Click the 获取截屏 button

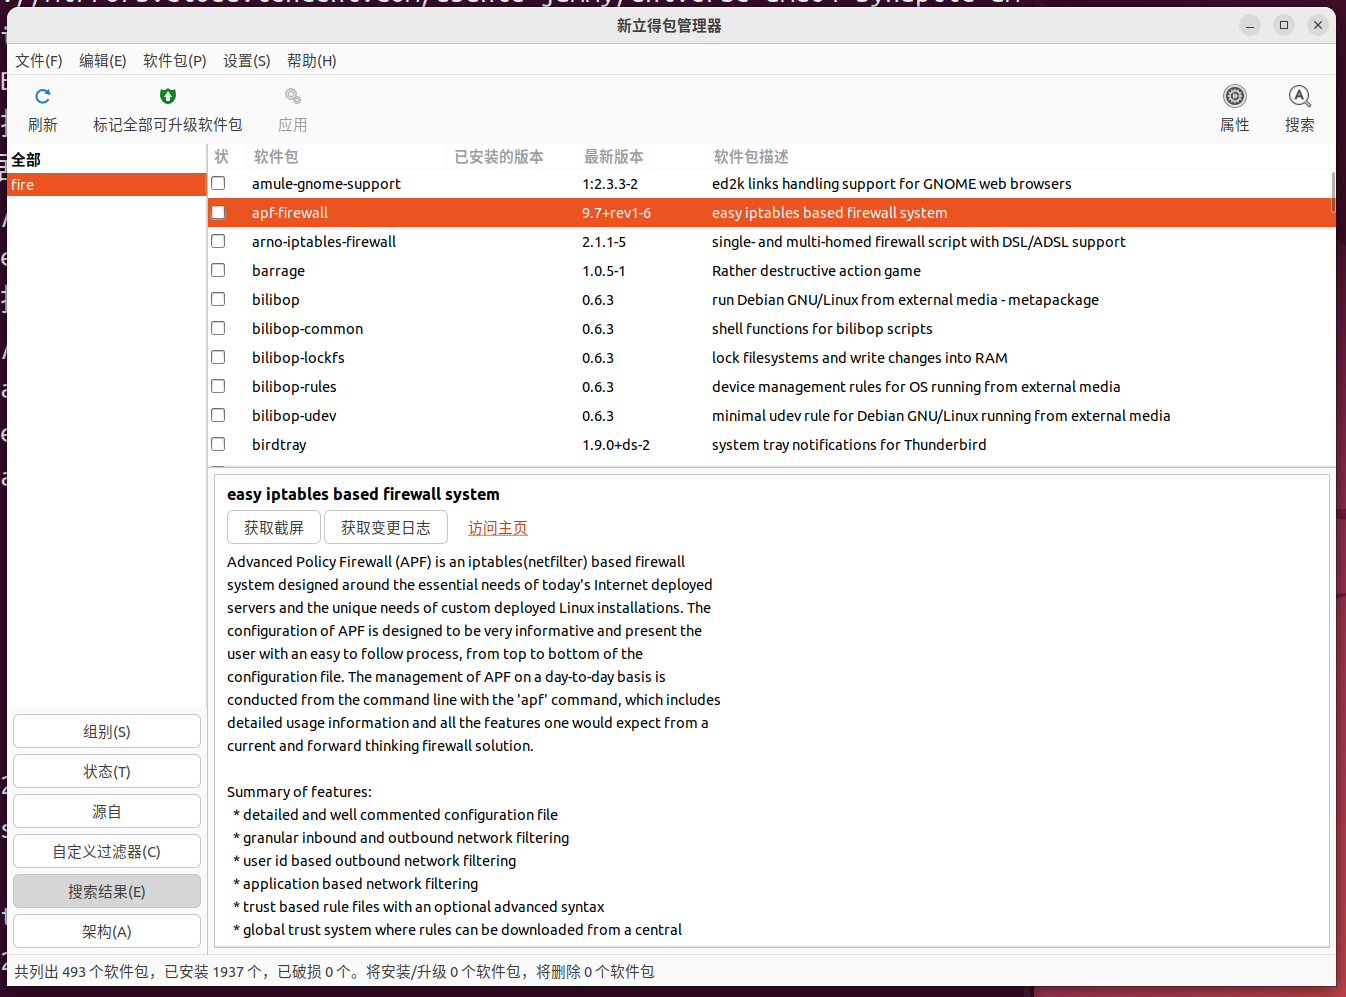pos(274,527)
